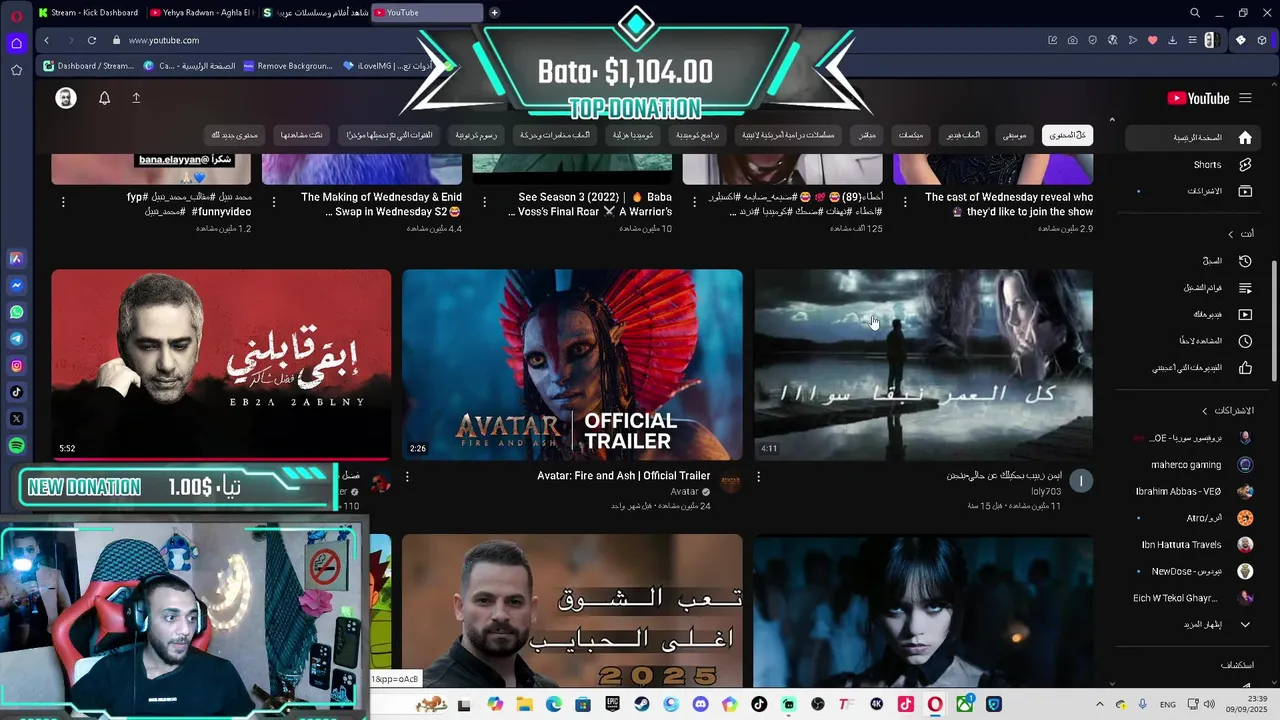Open WhatsApp in Opera sidebar
This screenshot has width=1280, height=720.
tap(16, 312)
